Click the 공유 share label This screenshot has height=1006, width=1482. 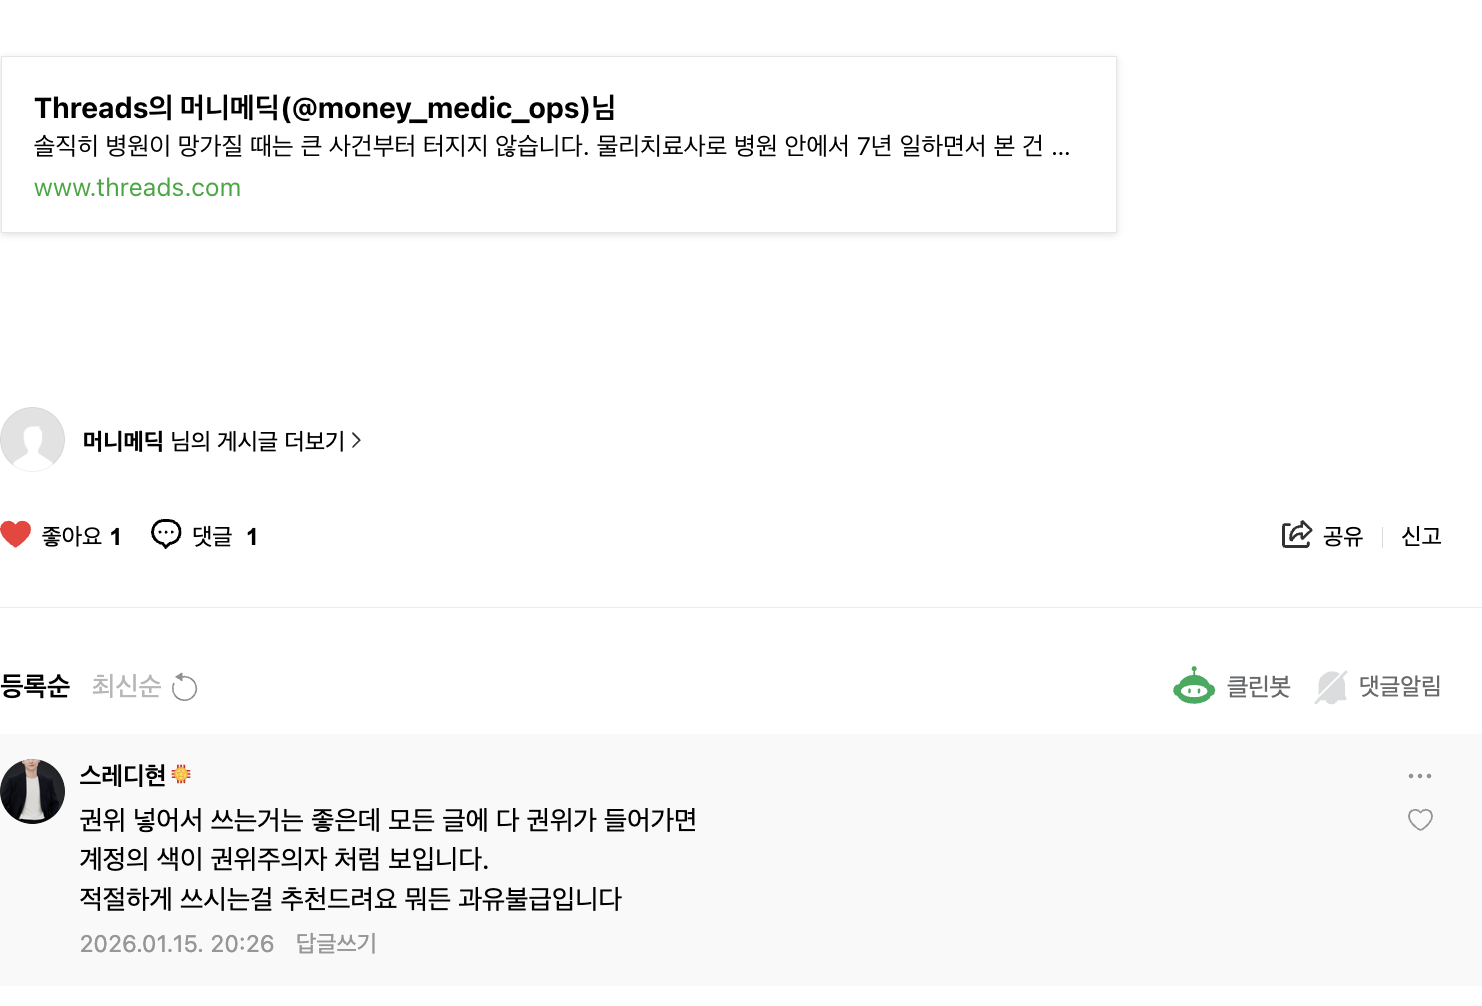pyautogui.click(x=1342, y=536)
